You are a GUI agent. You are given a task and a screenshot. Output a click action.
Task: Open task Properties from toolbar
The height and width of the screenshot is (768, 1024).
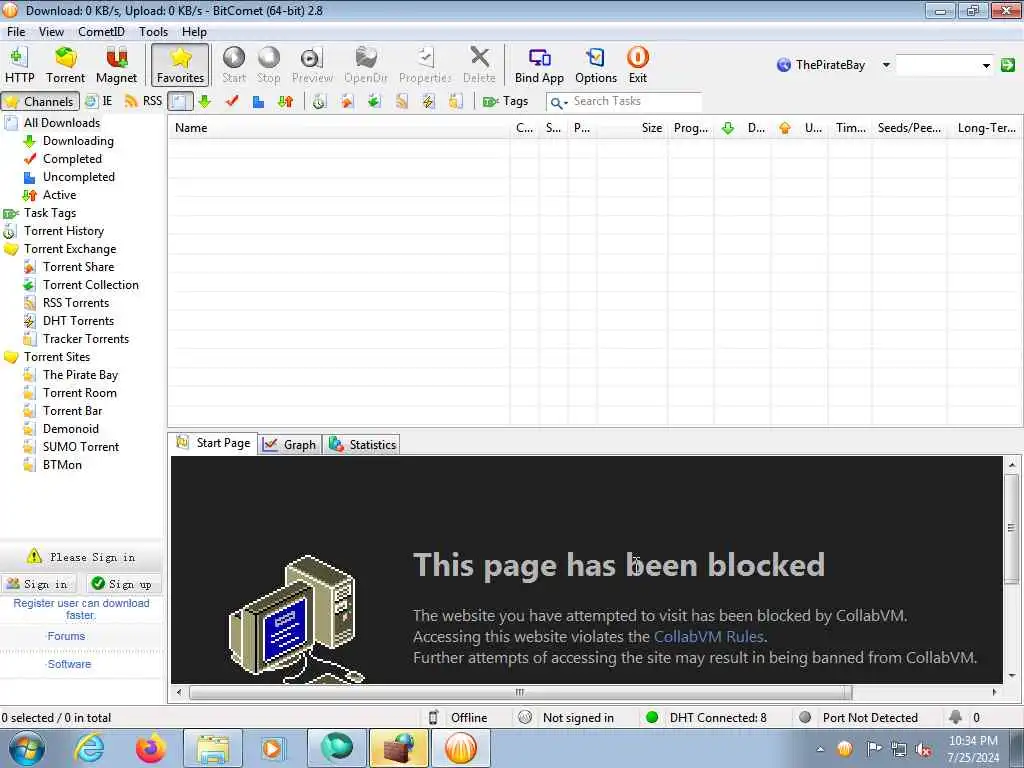point(425,65)
